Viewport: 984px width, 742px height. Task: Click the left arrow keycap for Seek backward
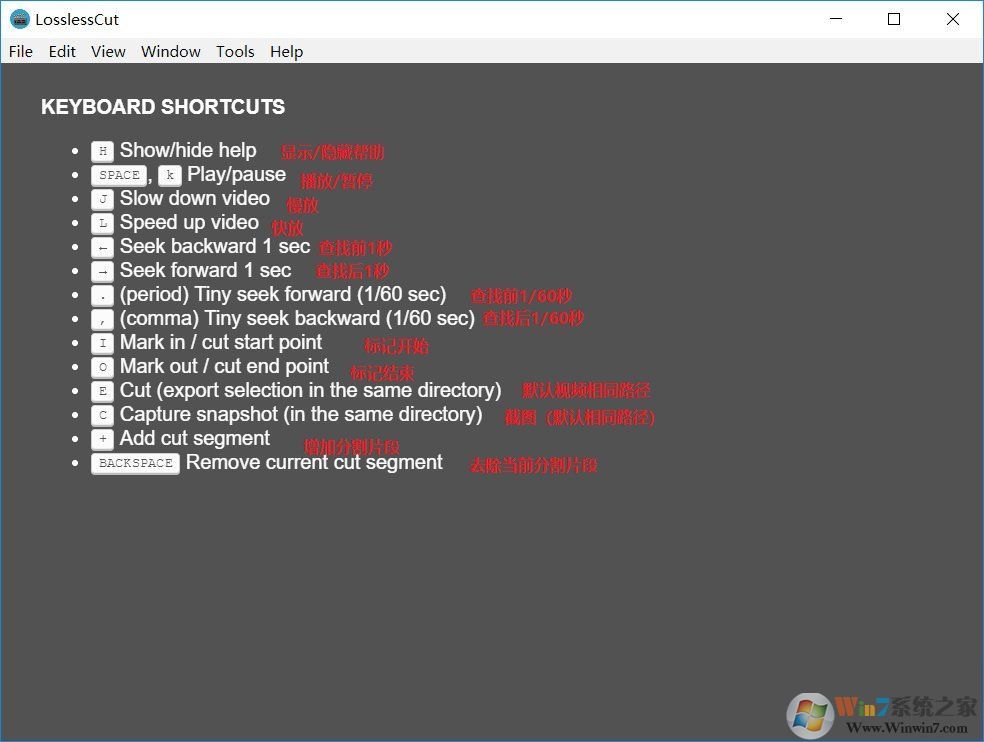point(103,247)
